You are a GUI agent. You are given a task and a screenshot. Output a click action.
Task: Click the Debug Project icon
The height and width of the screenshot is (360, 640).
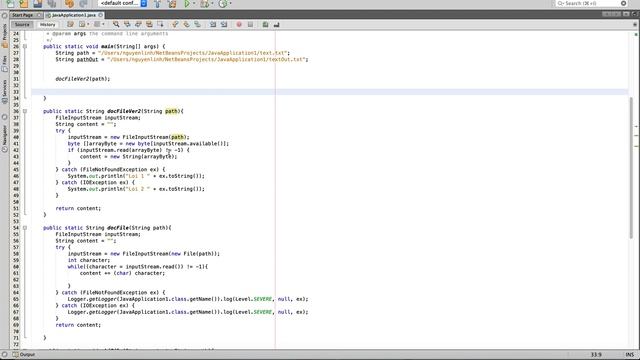[204, 4]
